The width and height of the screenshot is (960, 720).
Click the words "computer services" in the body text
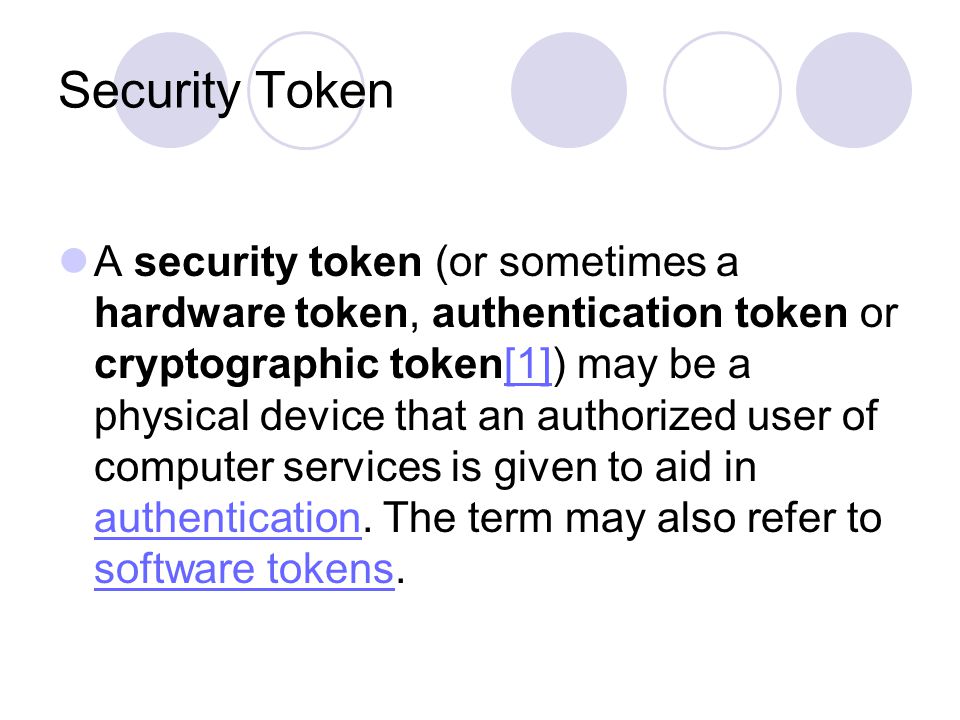click(268, 468)
